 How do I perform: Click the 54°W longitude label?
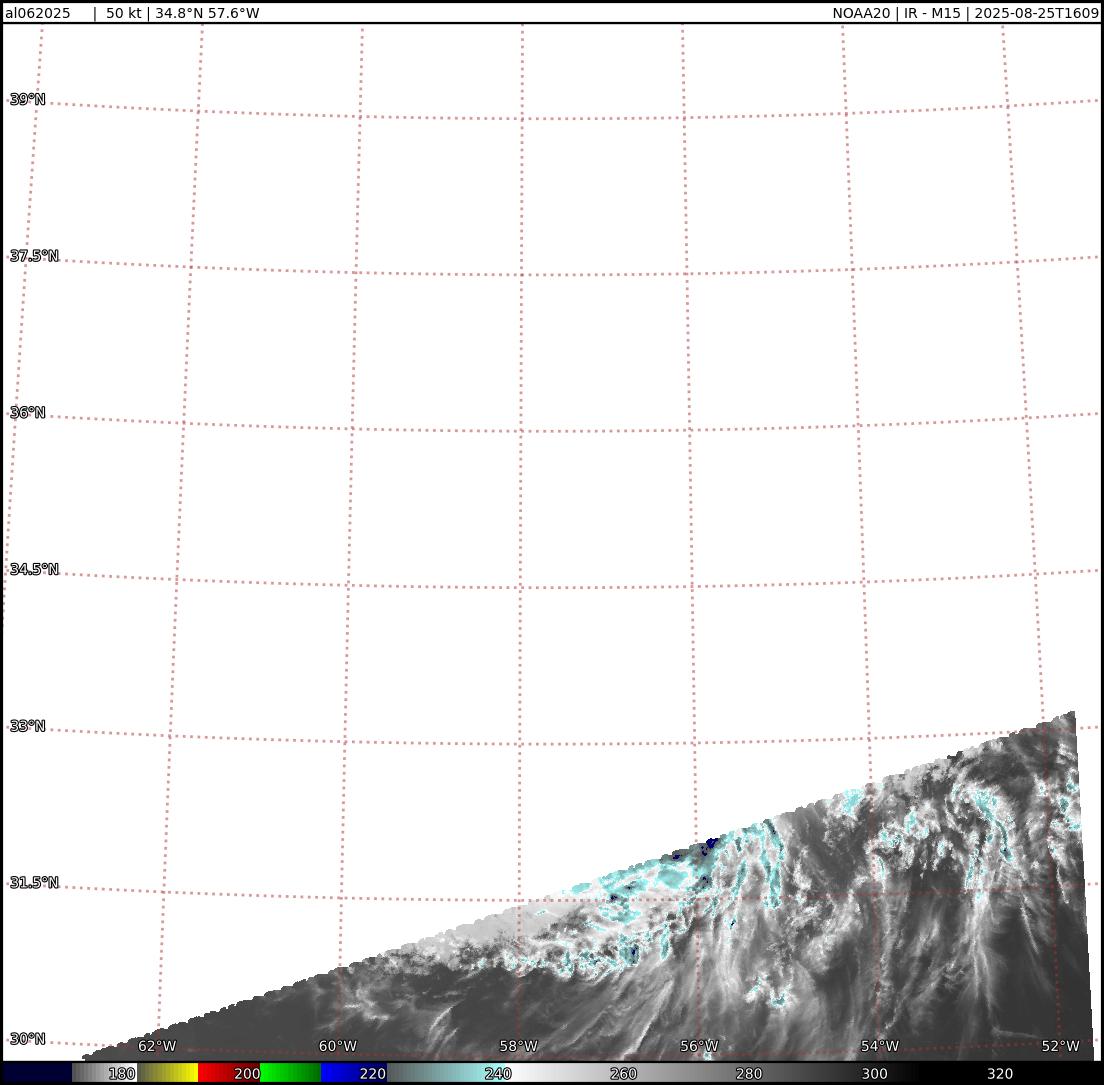[x=879, y=1046]
